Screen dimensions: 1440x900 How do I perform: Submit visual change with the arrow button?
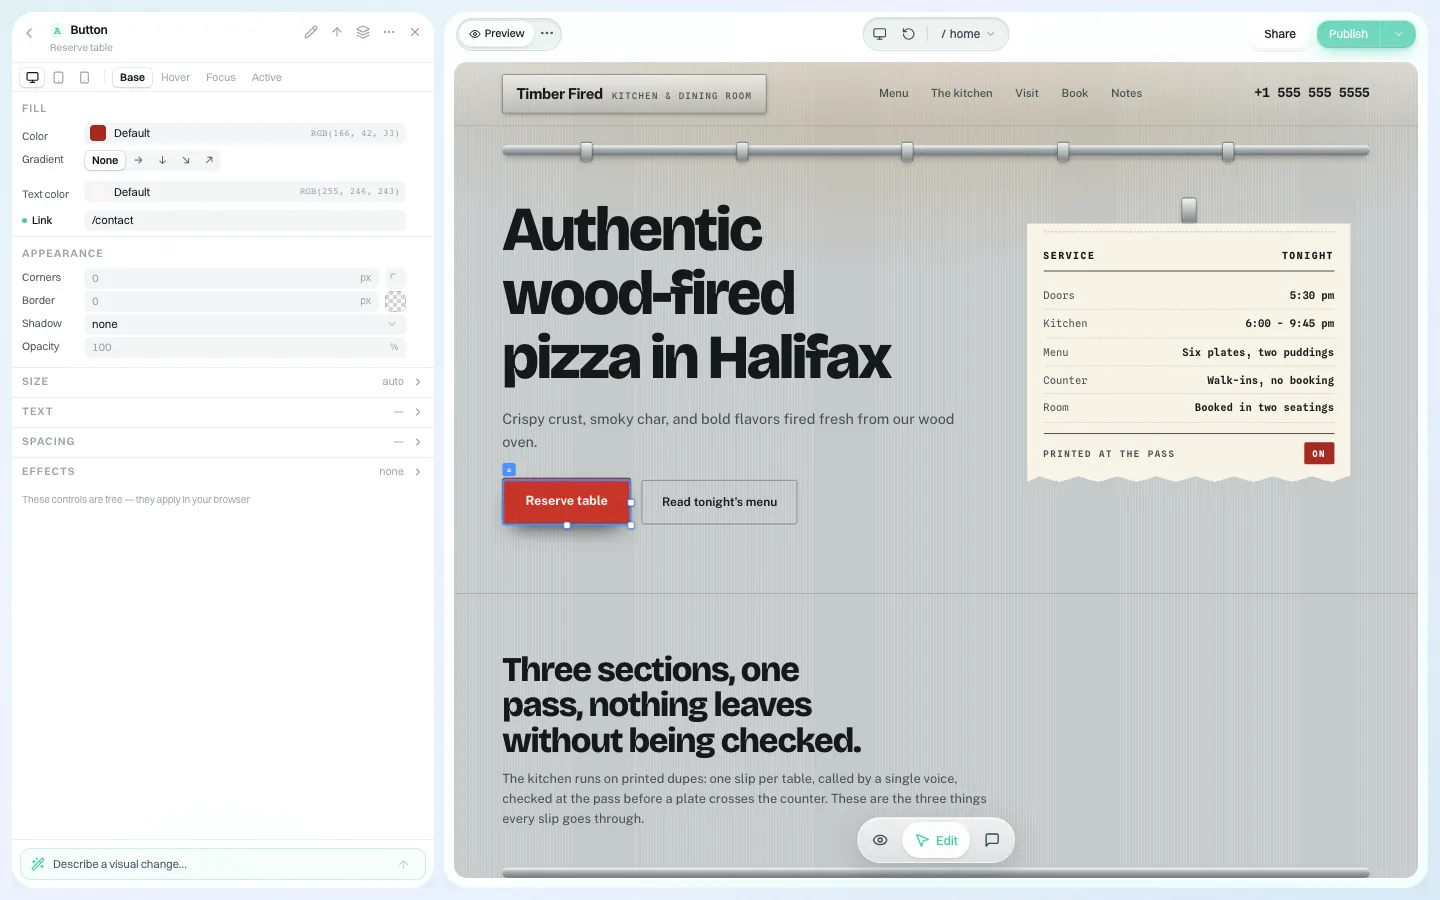(403, 864)
